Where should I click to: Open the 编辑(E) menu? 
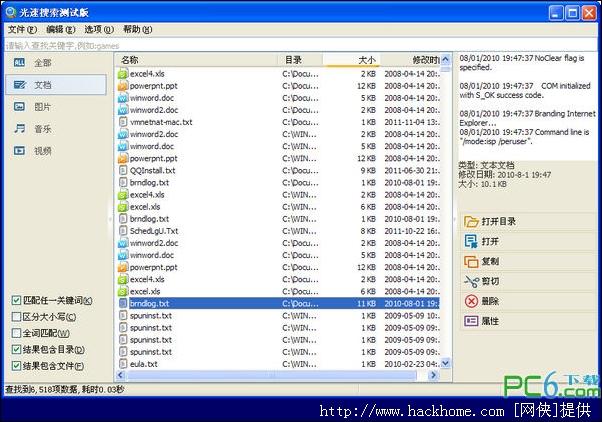(x=61, y=30)
